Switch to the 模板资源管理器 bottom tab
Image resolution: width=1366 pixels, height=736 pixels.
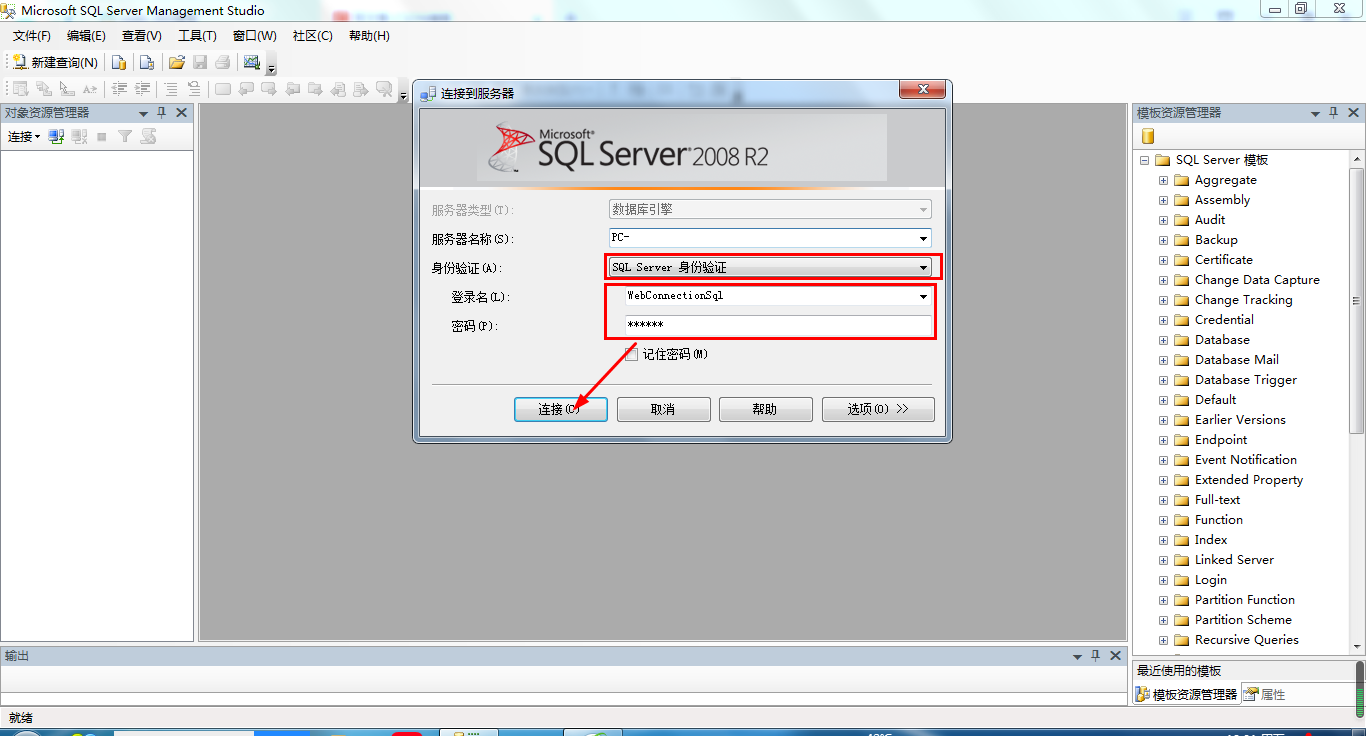[1187, 694]
